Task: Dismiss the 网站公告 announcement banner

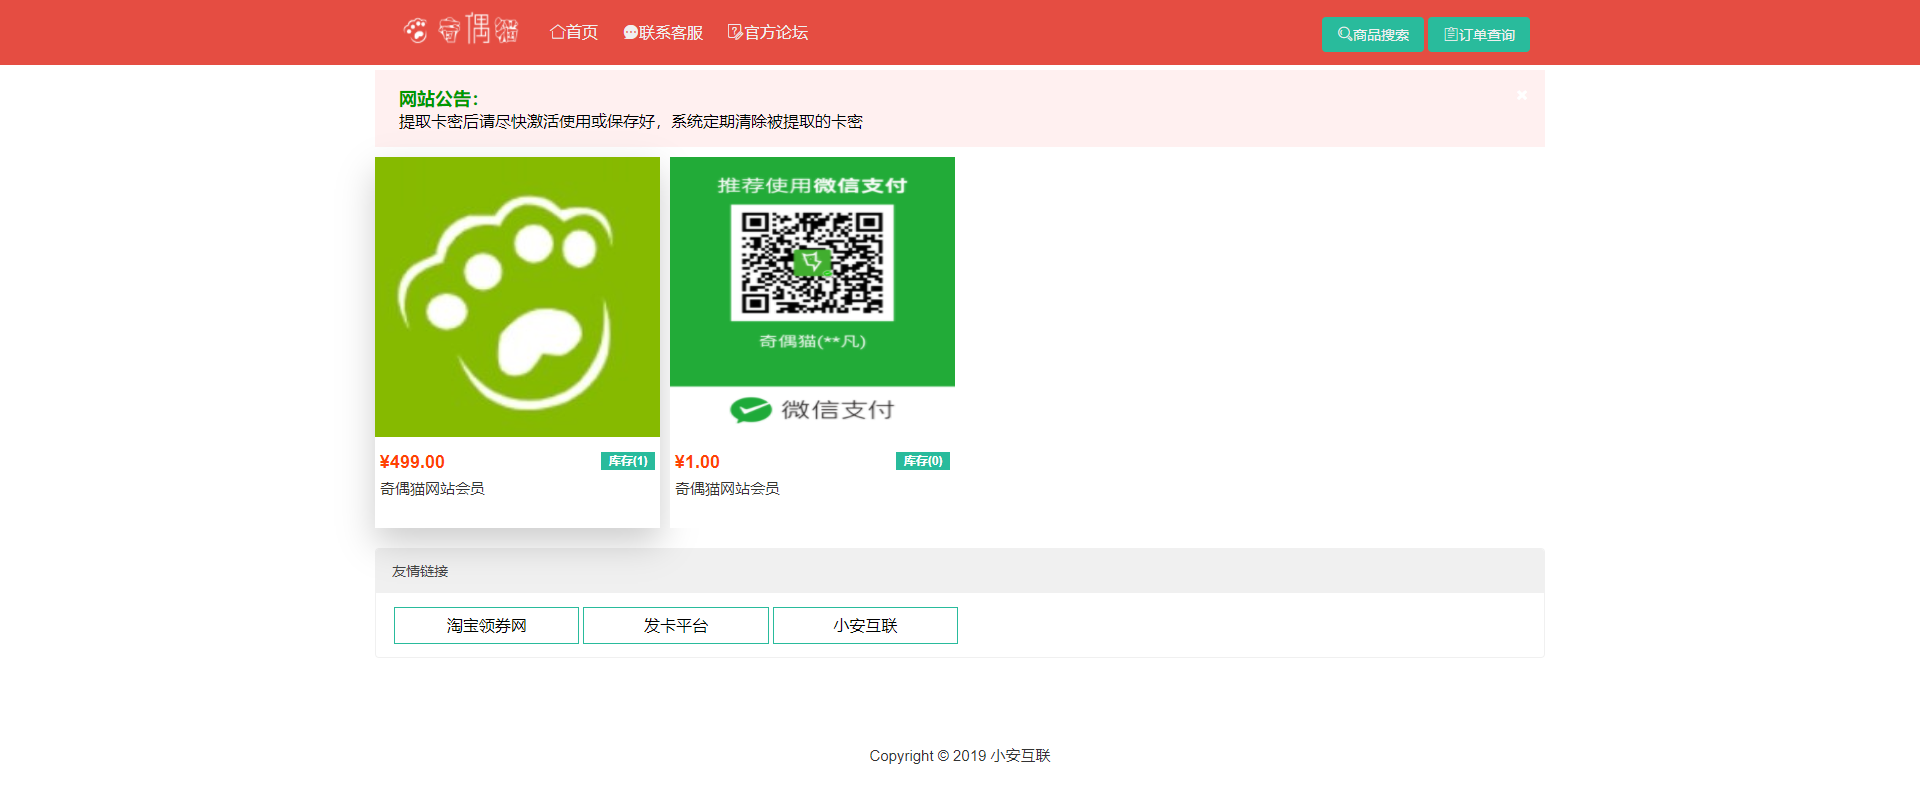Action: (x=1521, y=95)
